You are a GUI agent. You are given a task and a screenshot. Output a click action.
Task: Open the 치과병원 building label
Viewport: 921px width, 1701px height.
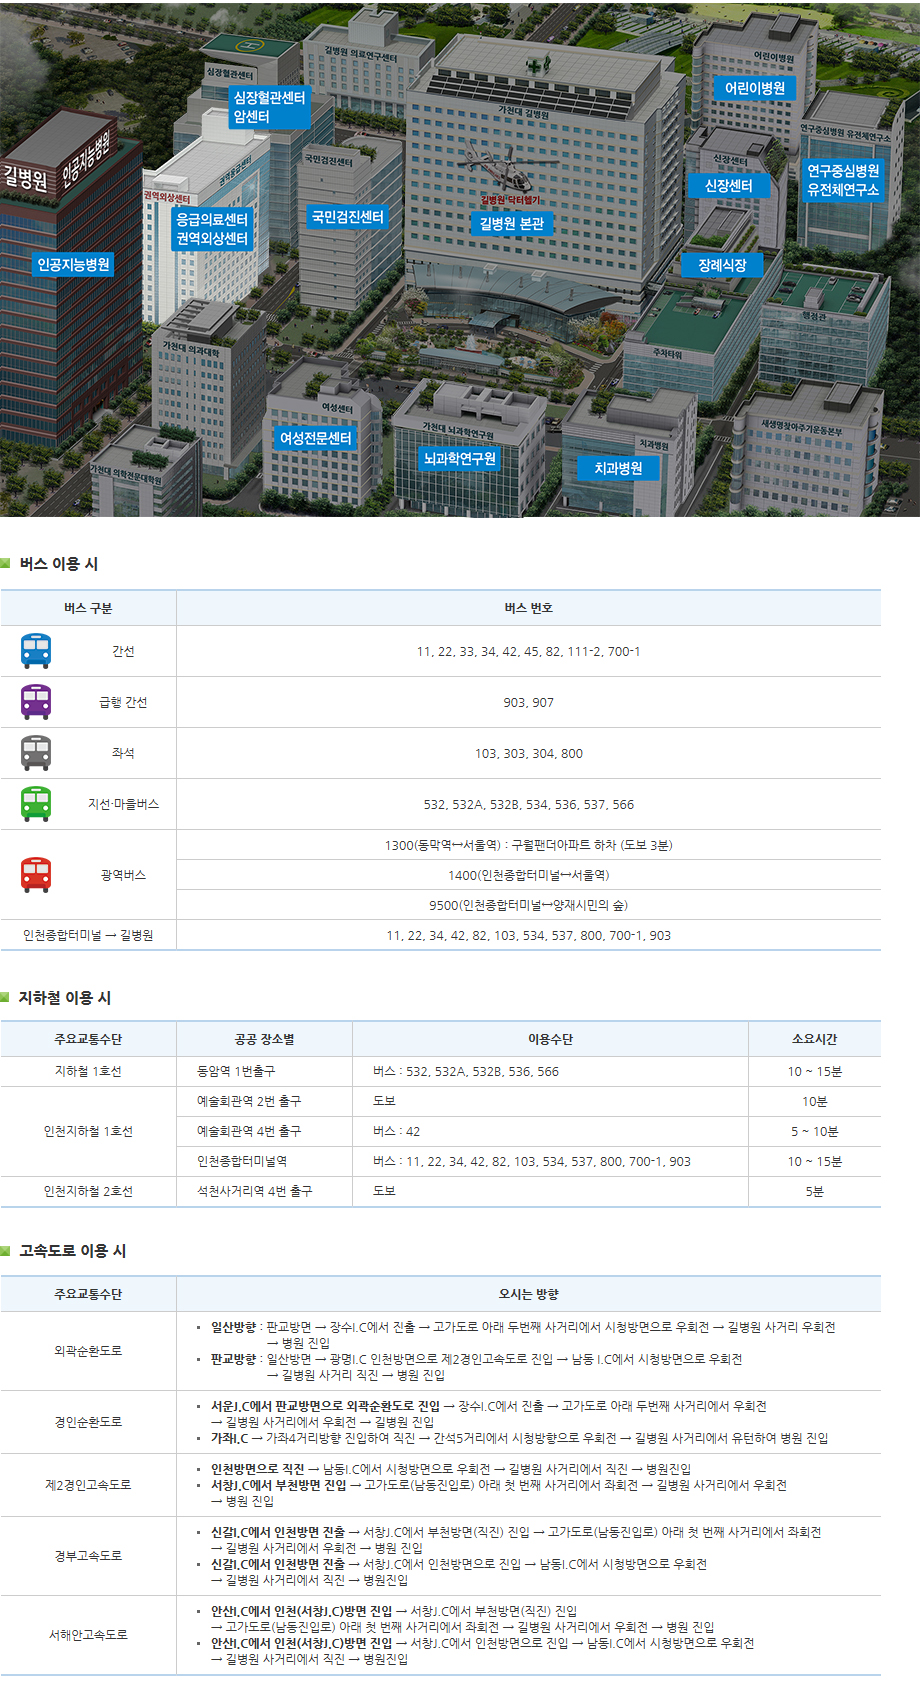(x=618, y=468)
